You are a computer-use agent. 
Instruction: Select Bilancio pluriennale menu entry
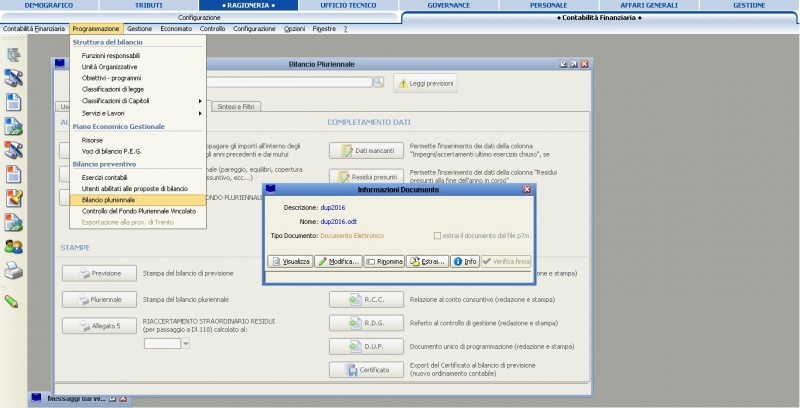pyautogui.click(x=108, y=199)
